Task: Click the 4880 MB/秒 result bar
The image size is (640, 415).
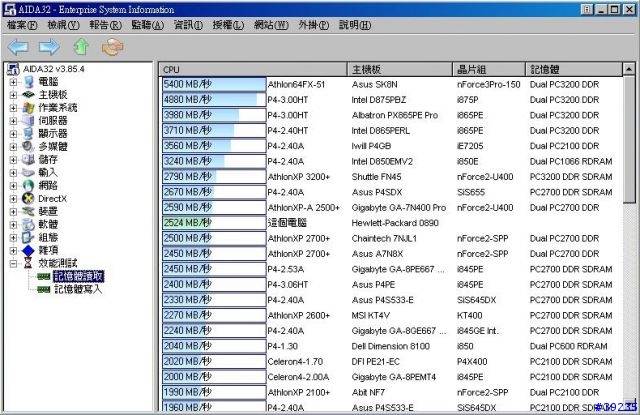Action: point(214,100)
